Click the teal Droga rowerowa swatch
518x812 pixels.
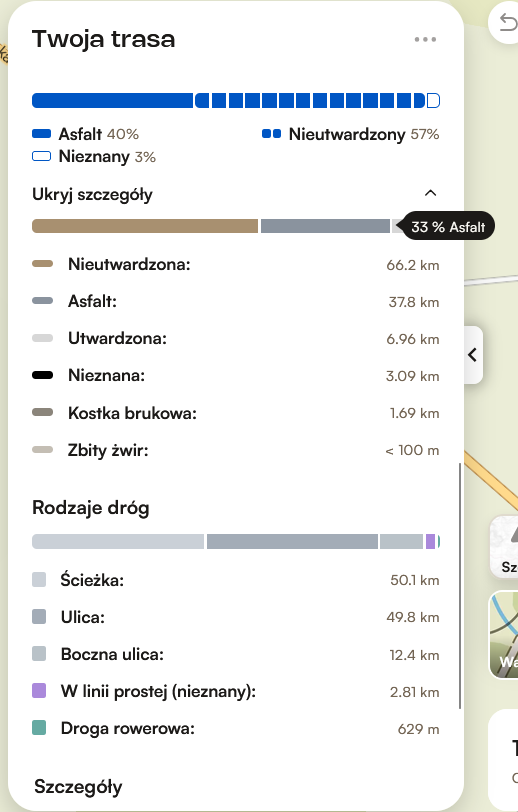click(39, 728)
